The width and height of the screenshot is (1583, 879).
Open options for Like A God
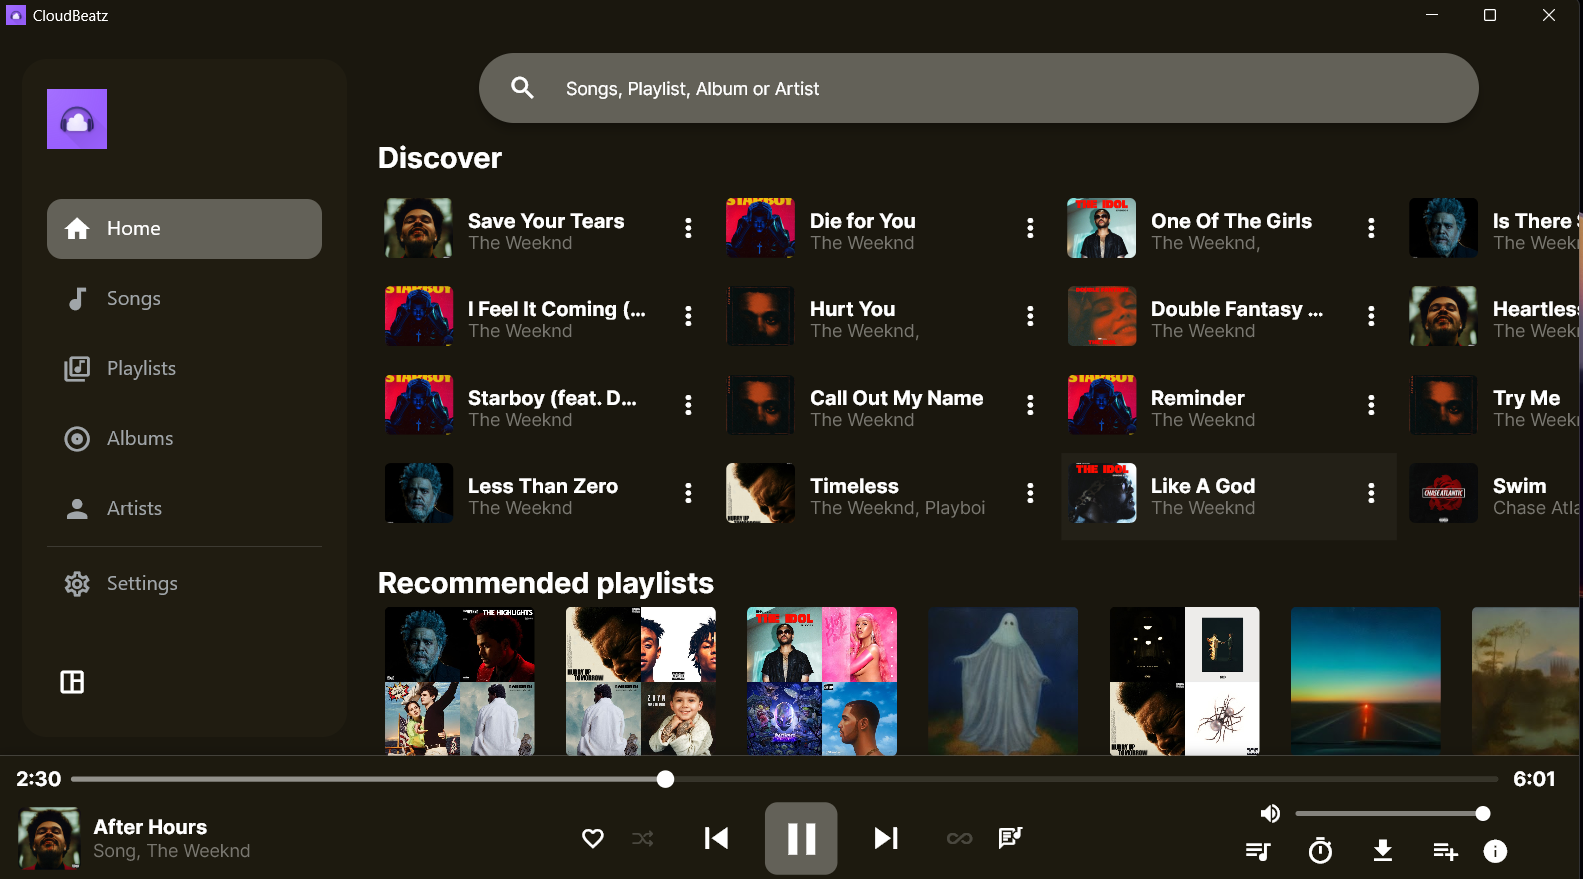point(1371,493)
